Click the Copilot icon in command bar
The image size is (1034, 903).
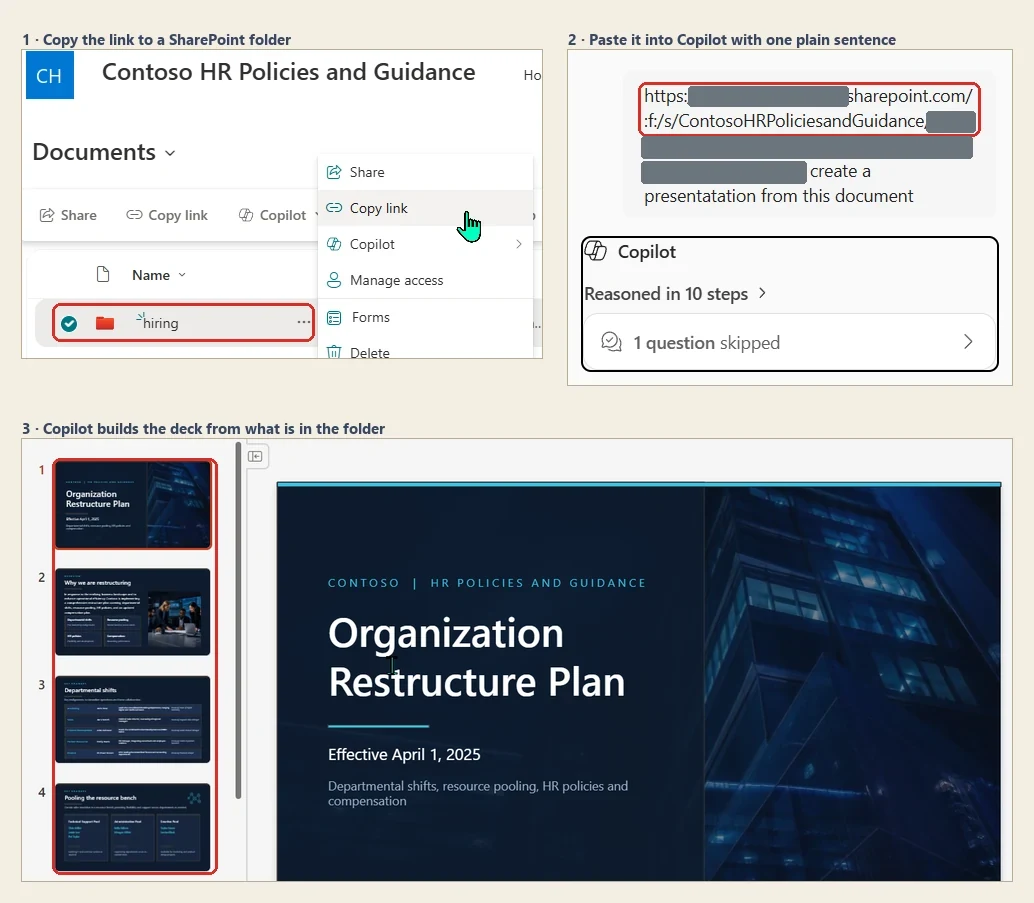coord(246,215)
